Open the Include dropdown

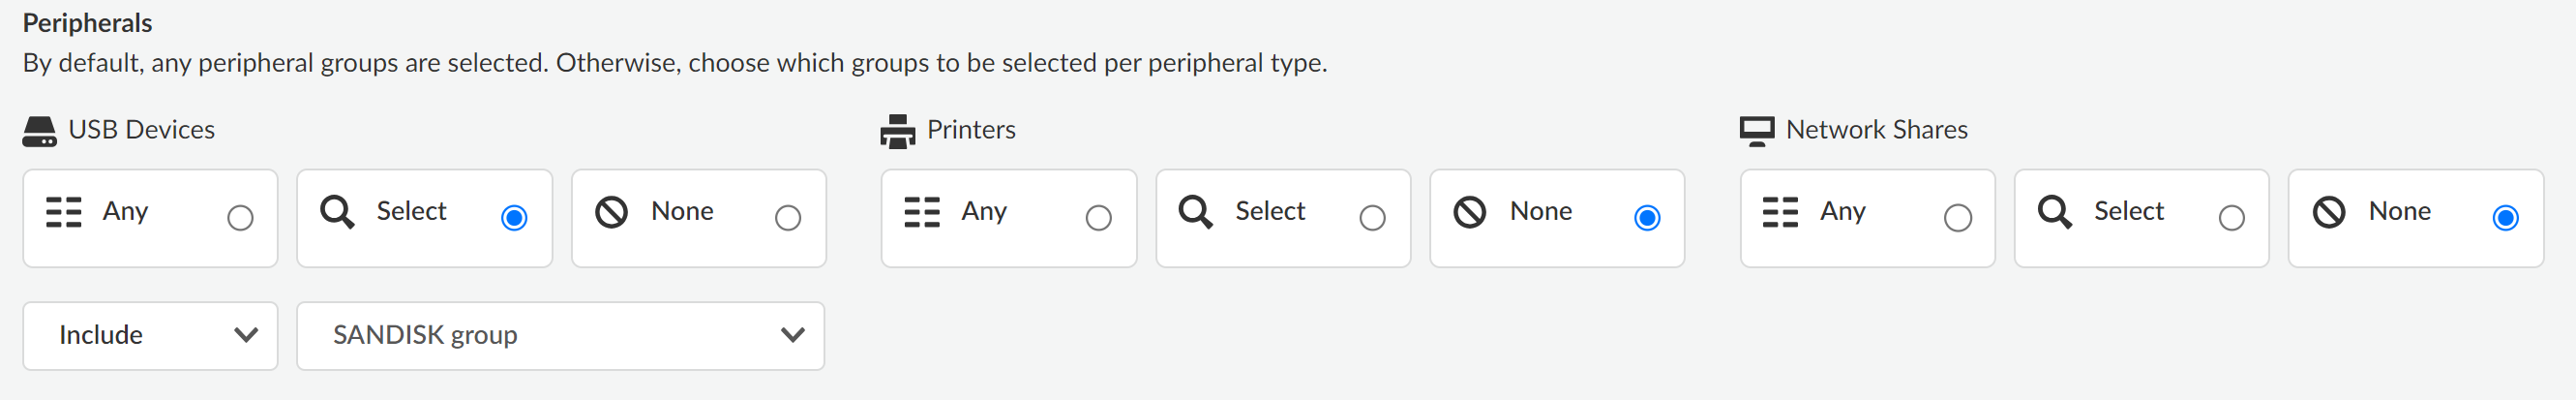pos(150,336)
